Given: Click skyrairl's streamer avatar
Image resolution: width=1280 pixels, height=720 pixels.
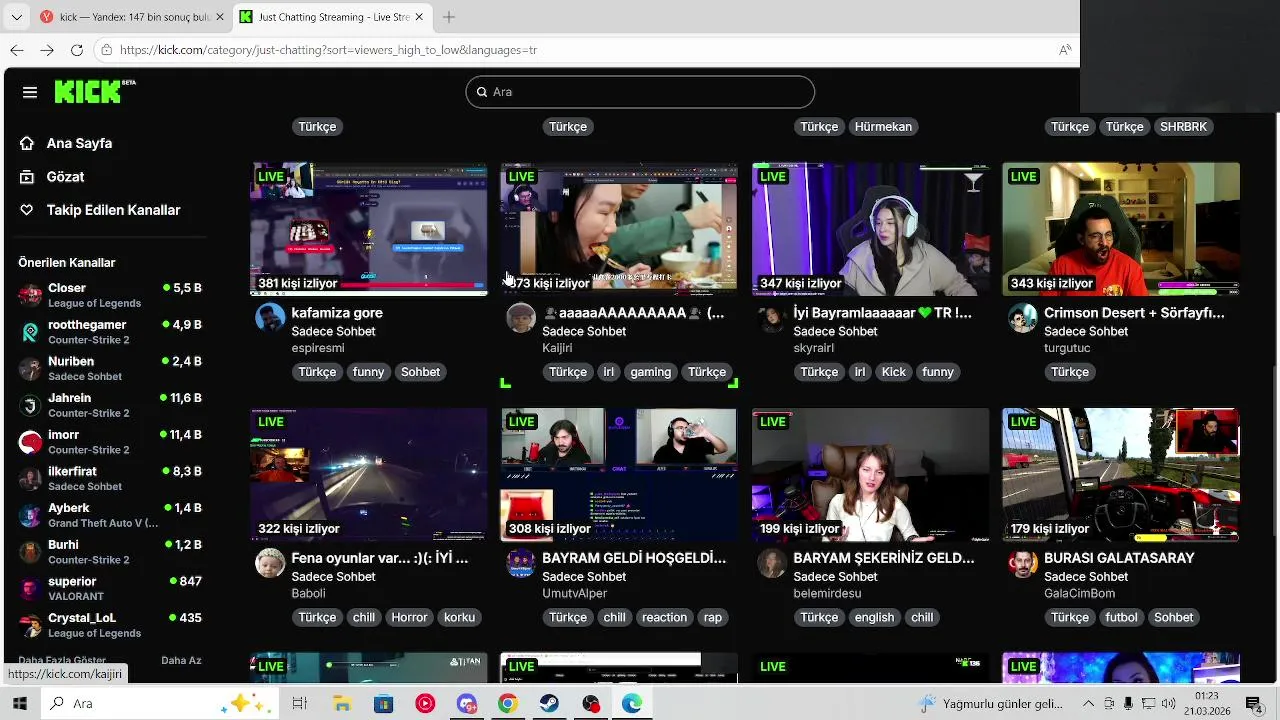Looking at the screenshot, I should 772,318.
